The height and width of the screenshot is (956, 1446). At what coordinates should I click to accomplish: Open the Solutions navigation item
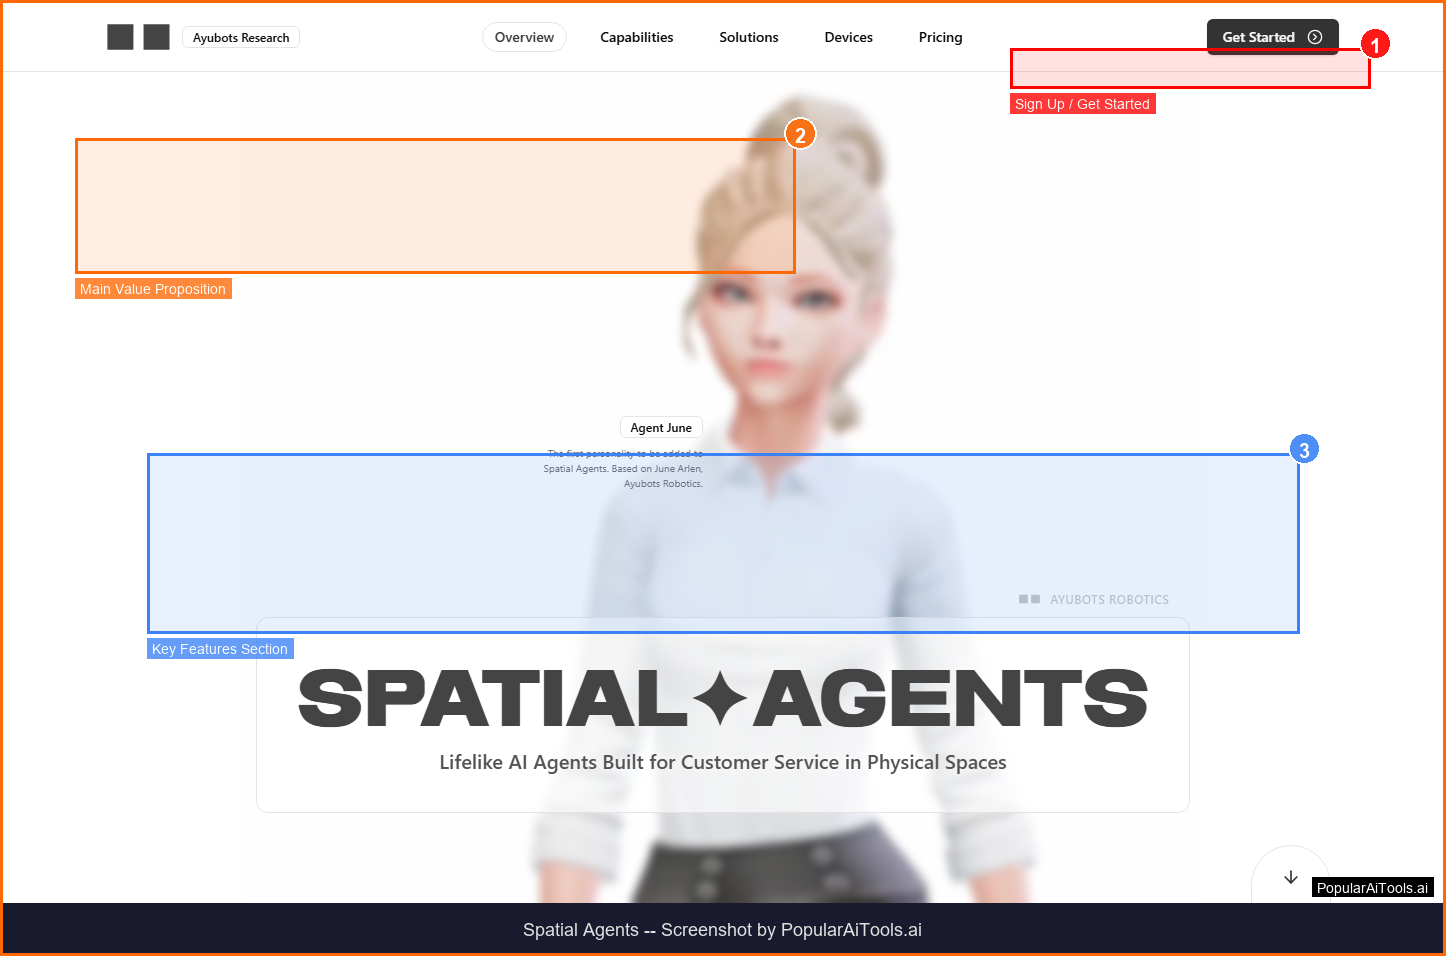click(748, 37)
